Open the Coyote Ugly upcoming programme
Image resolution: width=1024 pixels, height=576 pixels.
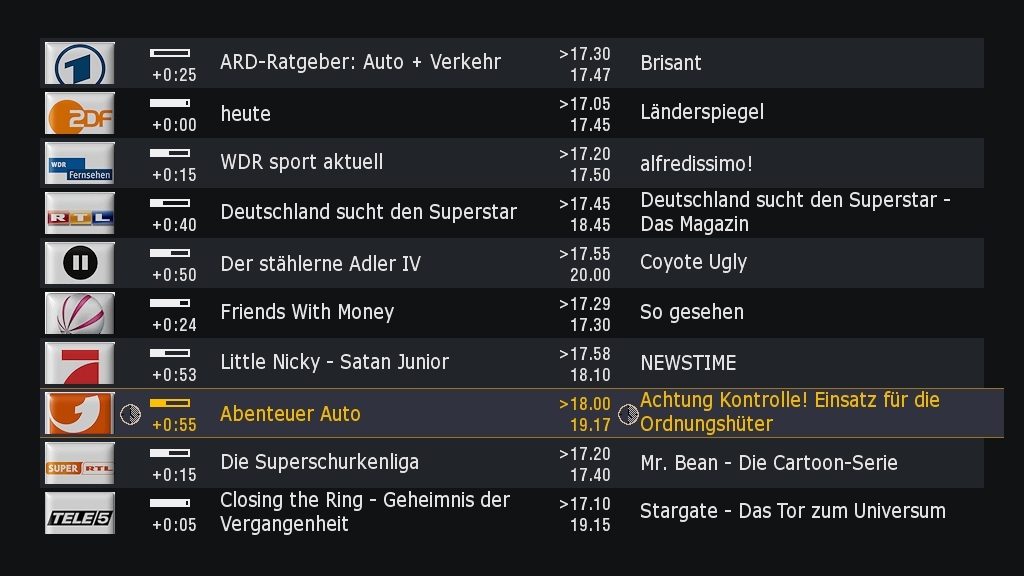pyautogui.click(x=694, y=263)
